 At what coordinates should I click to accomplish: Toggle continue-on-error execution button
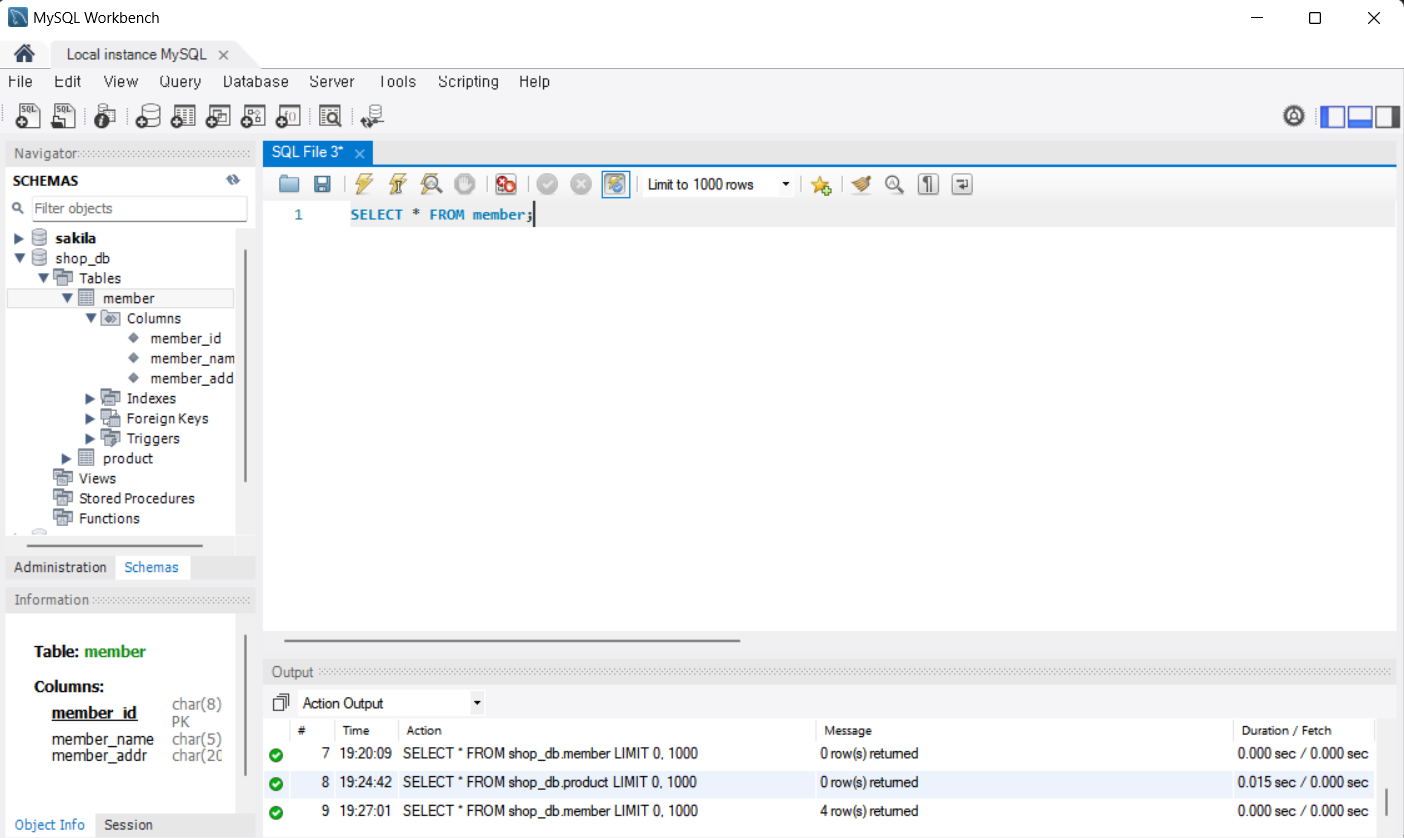coord(506,184)
